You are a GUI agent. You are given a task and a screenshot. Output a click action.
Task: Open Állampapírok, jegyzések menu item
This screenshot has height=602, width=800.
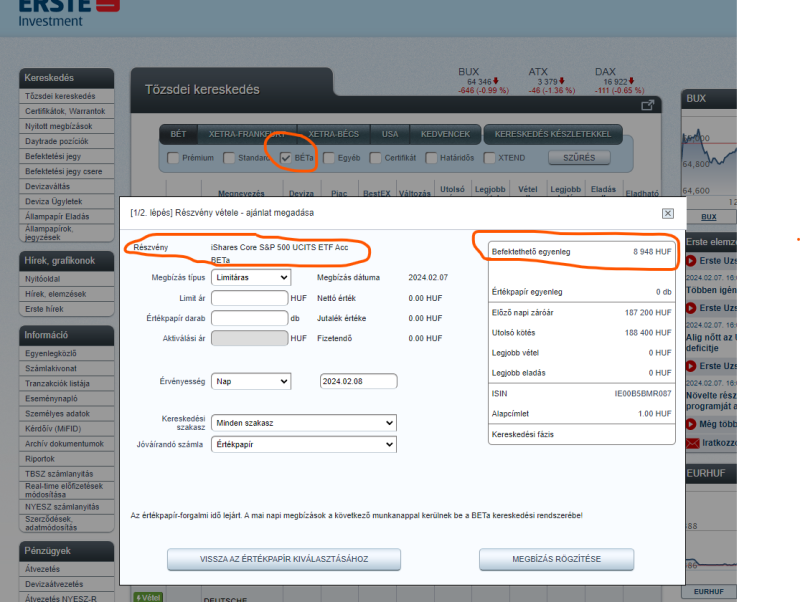(66, 233)
